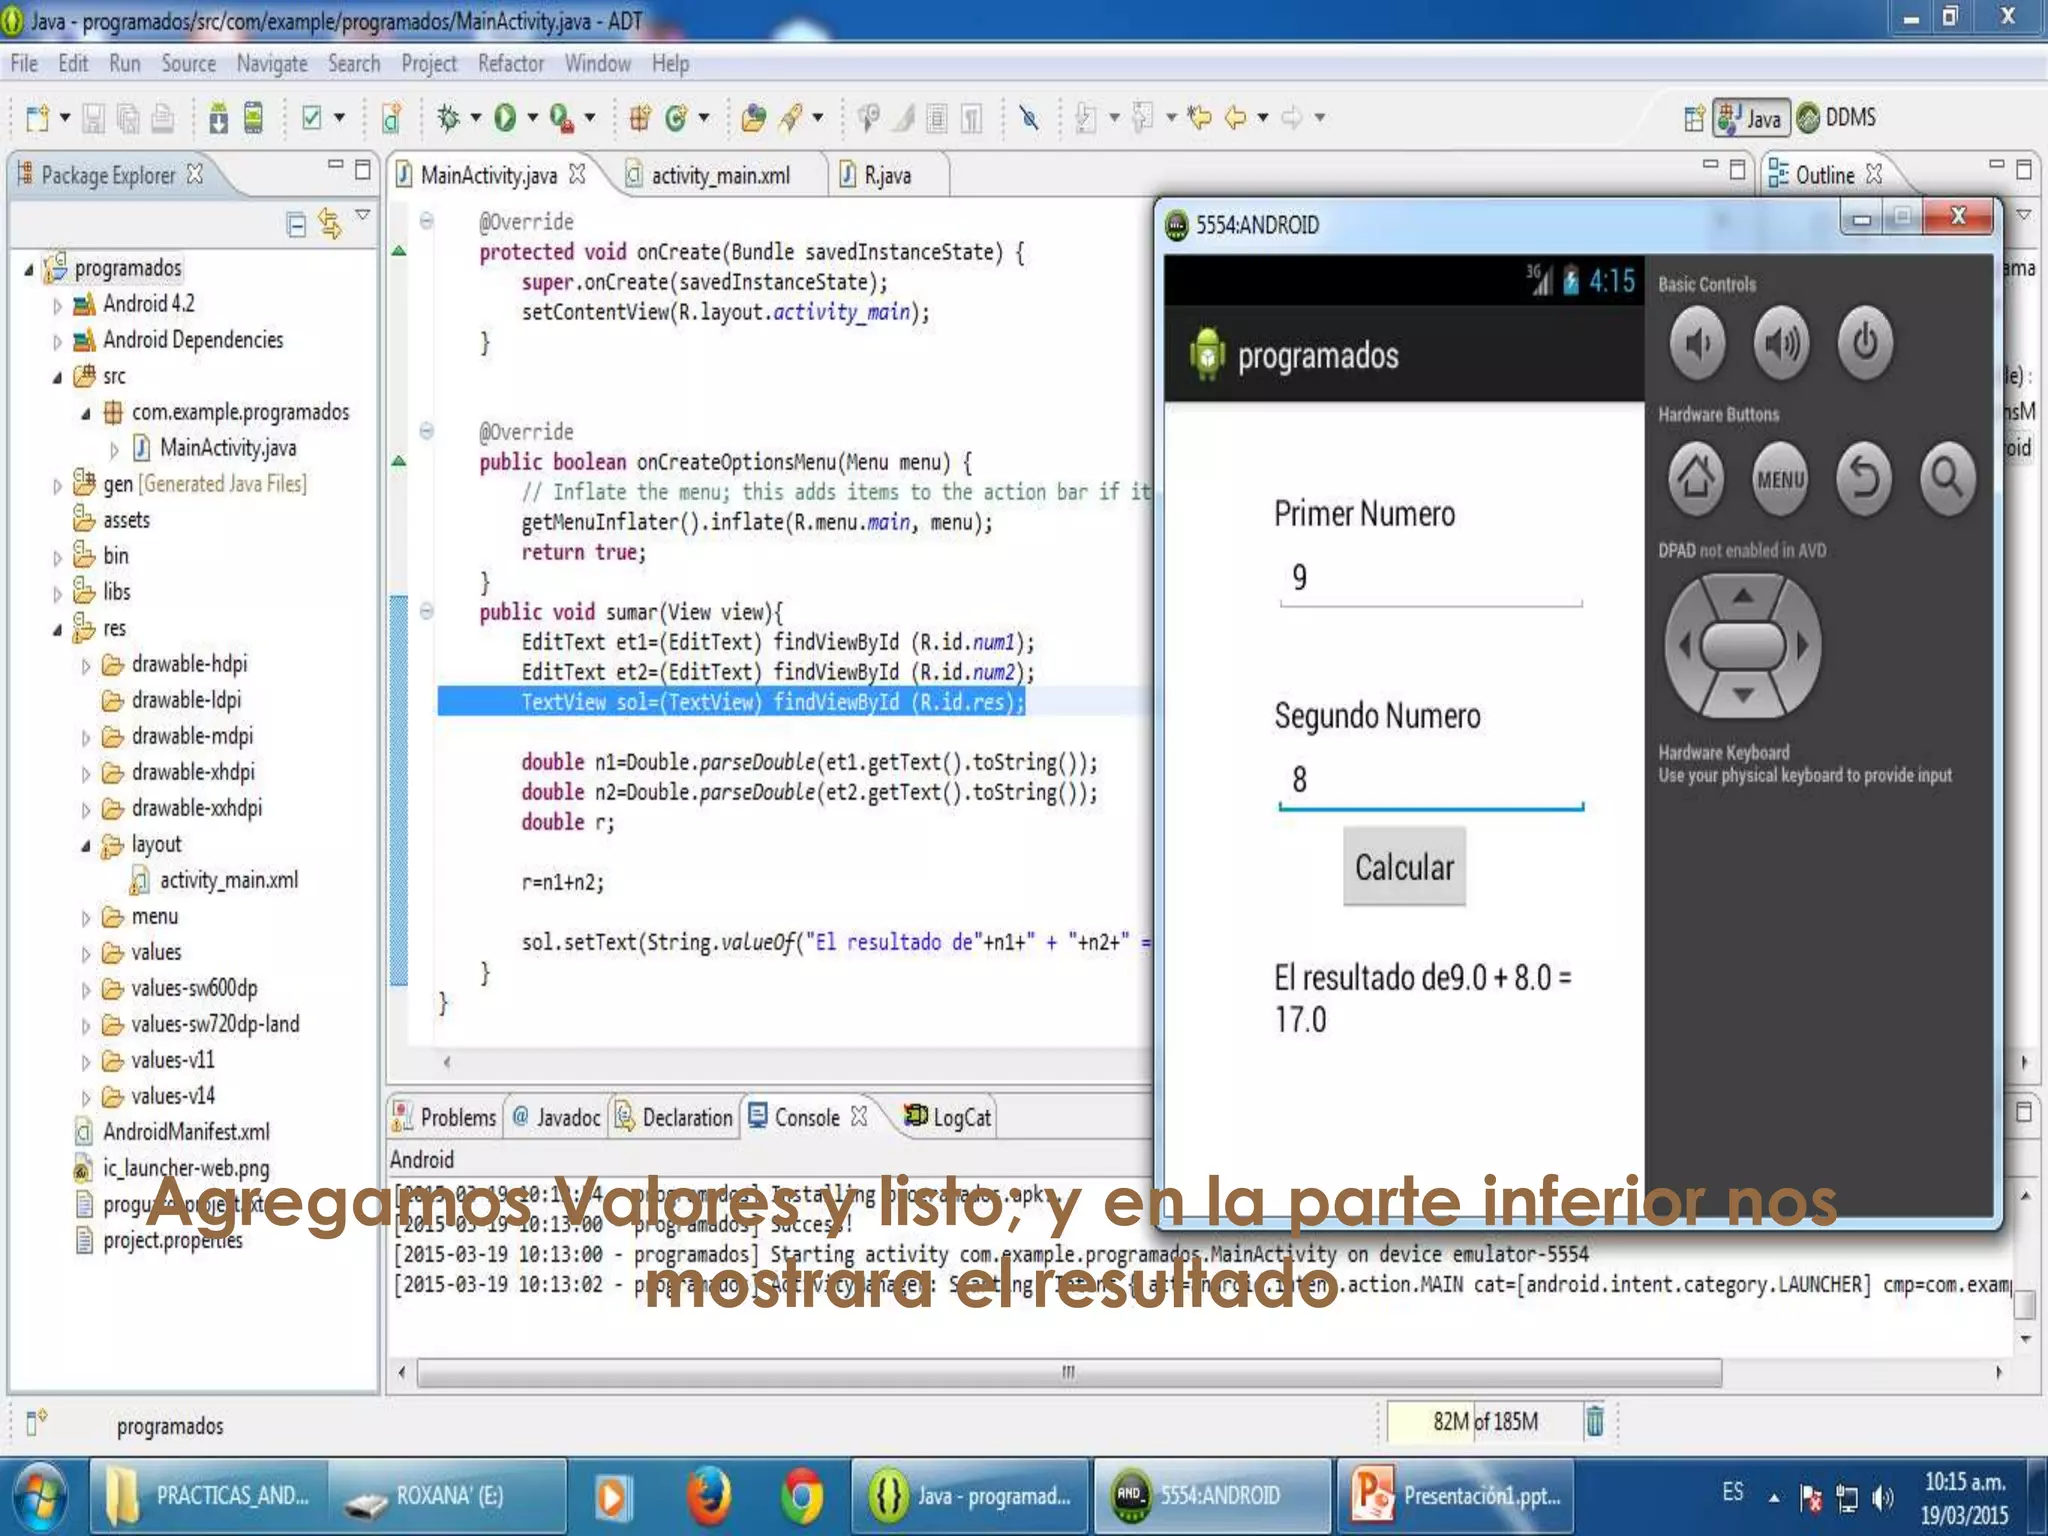Open the DDMS perspective
The height and width of the screenshot is (1536, 2048).
[1836, 118]
